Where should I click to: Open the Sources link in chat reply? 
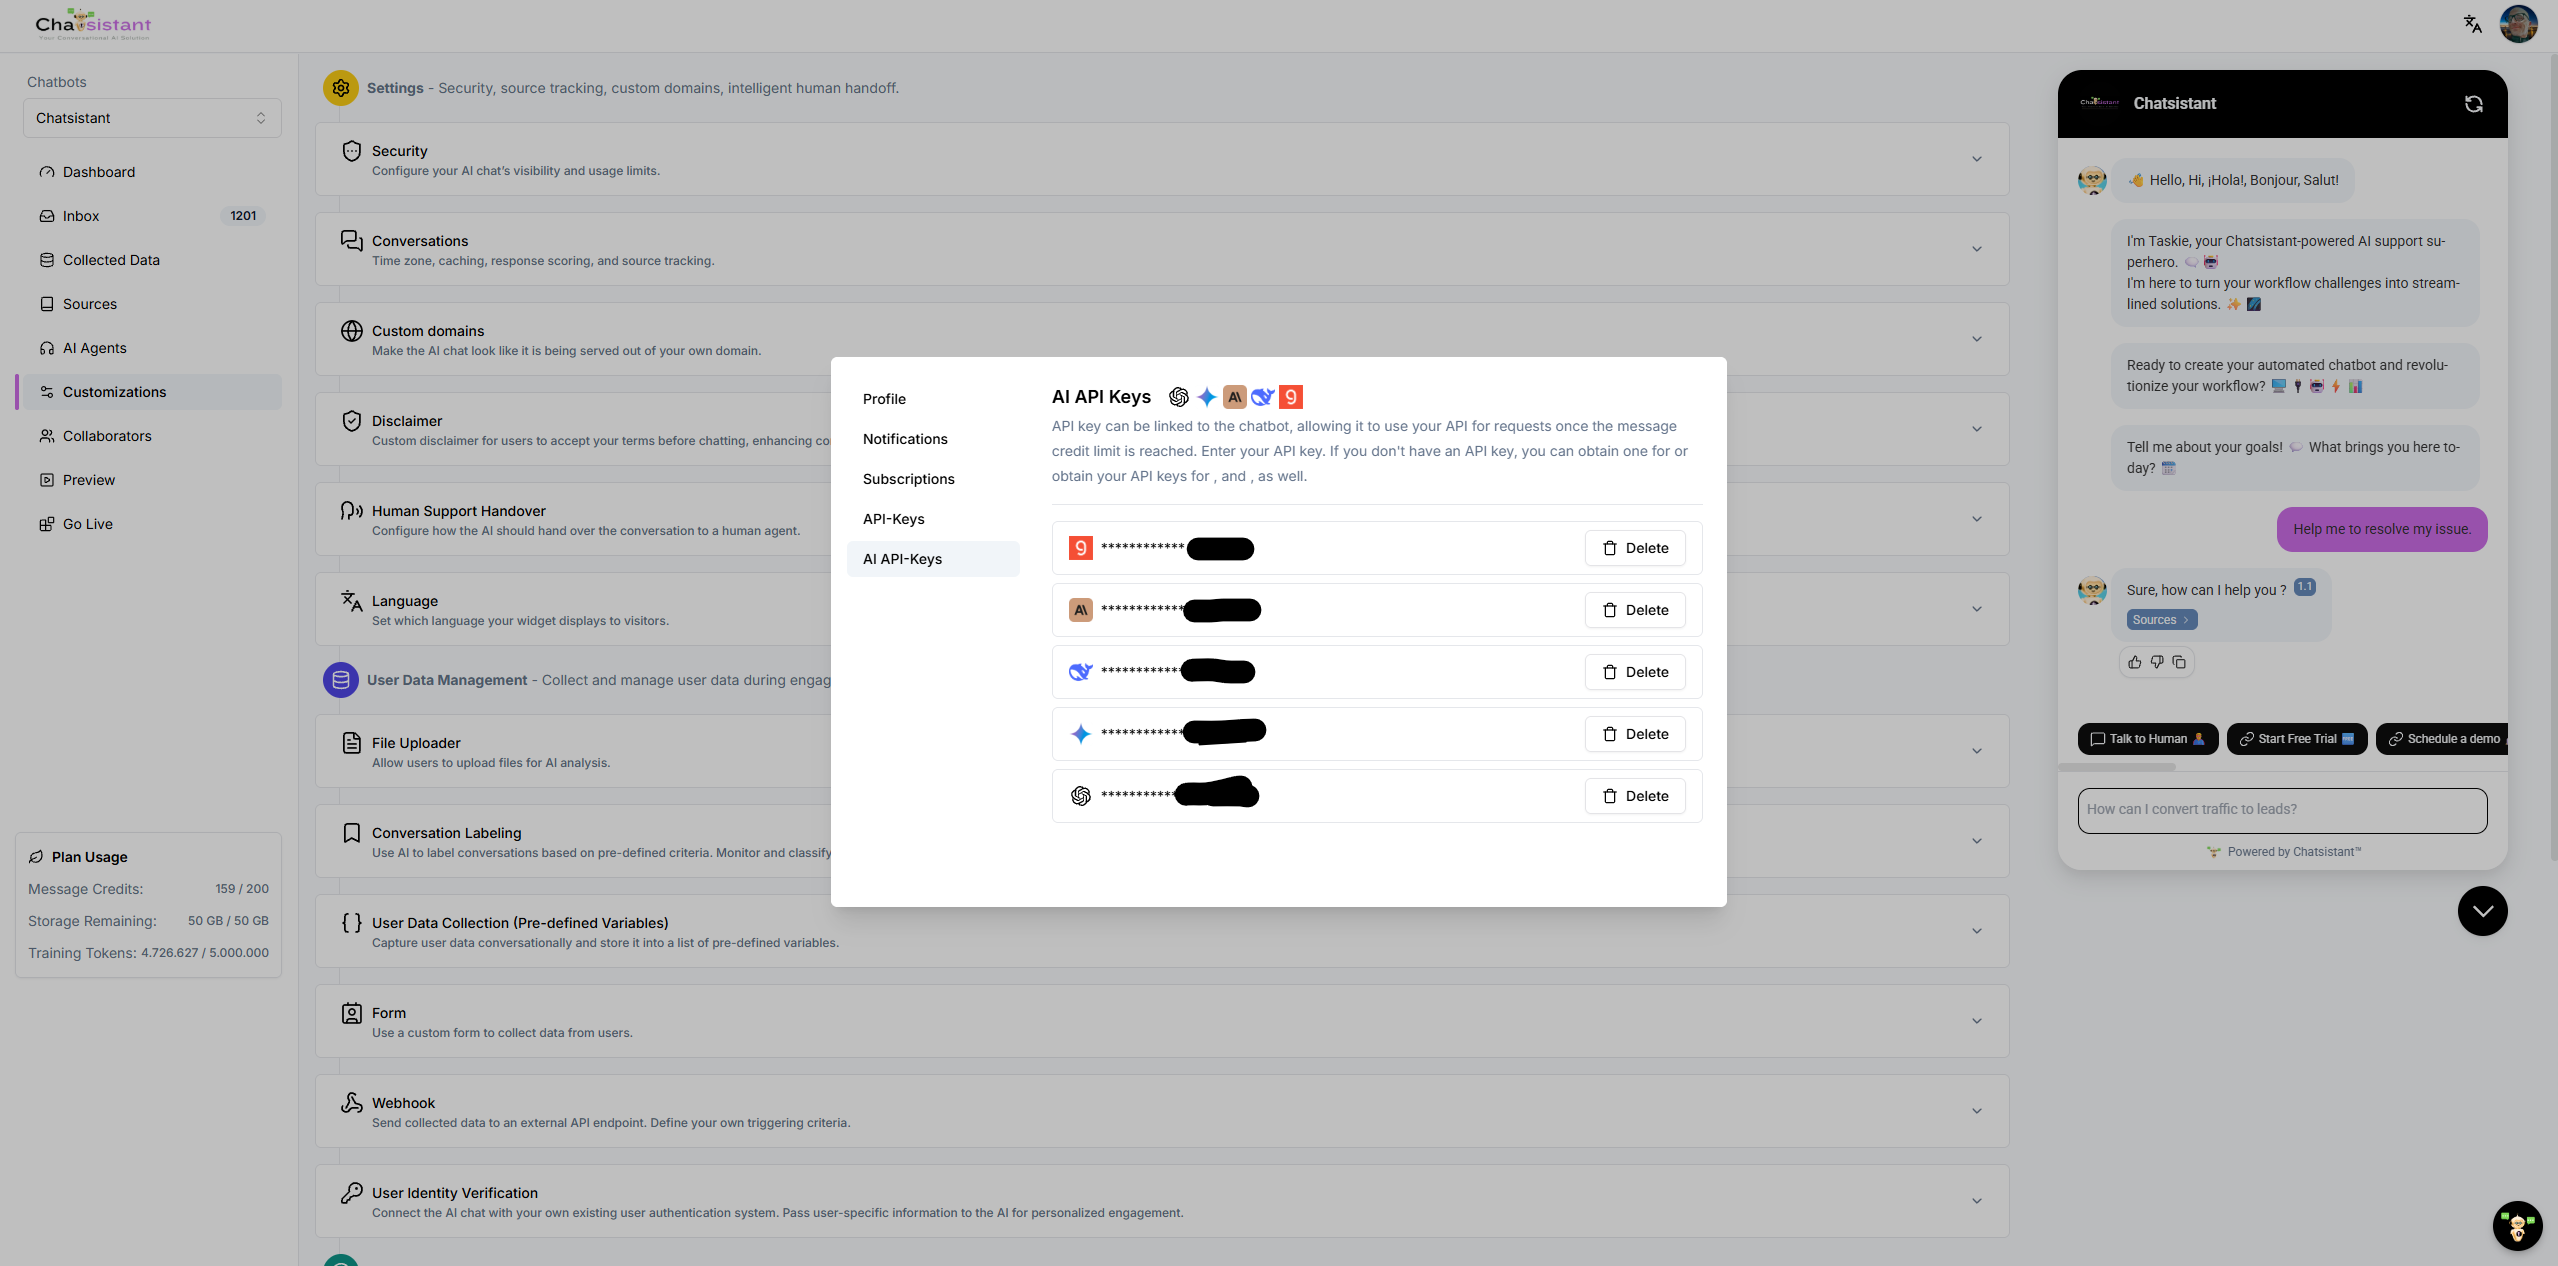click(x=2161, y=620)
